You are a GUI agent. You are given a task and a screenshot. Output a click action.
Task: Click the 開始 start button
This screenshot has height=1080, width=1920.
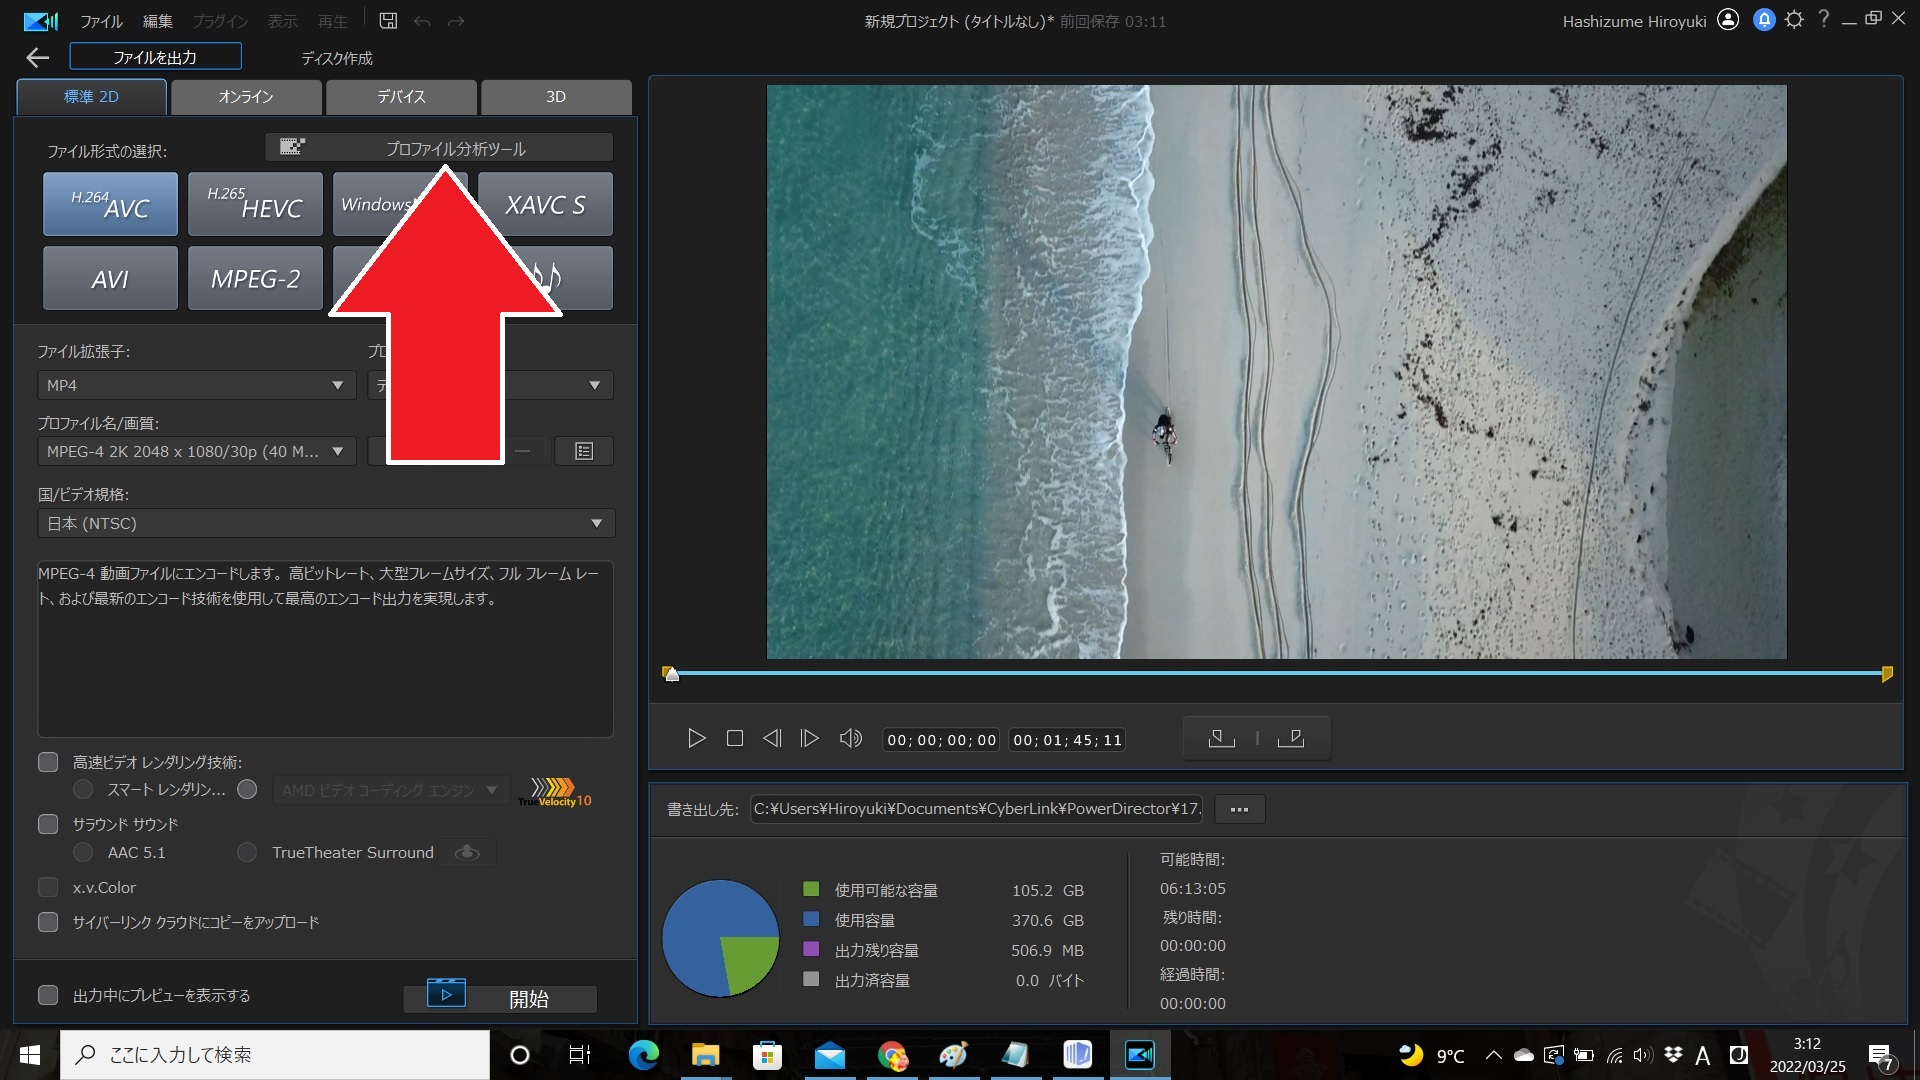click(x=500, y=998)
